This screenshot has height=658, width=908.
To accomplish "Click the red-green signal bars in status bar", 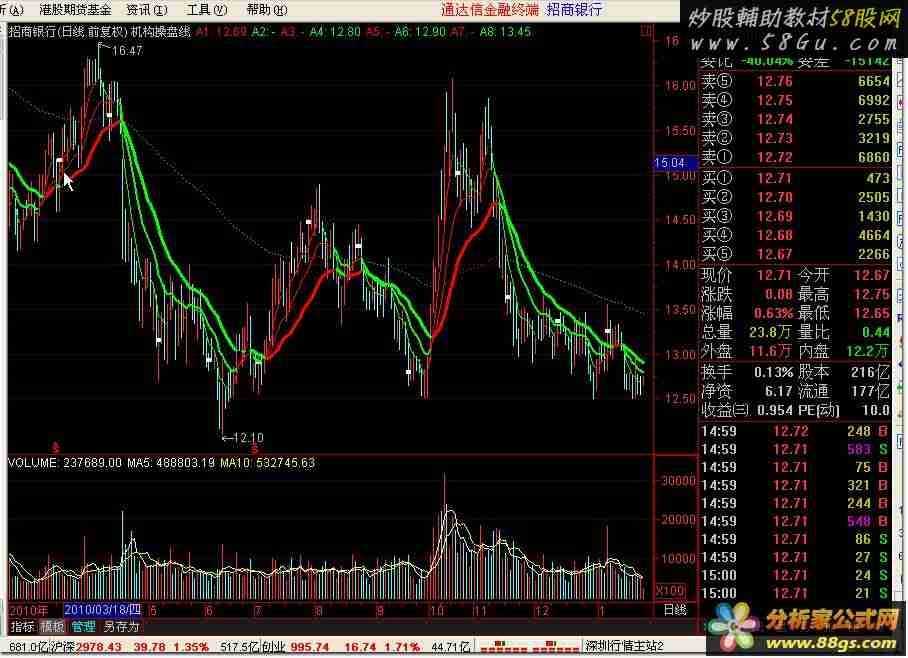I will click(x=527, y=646).
